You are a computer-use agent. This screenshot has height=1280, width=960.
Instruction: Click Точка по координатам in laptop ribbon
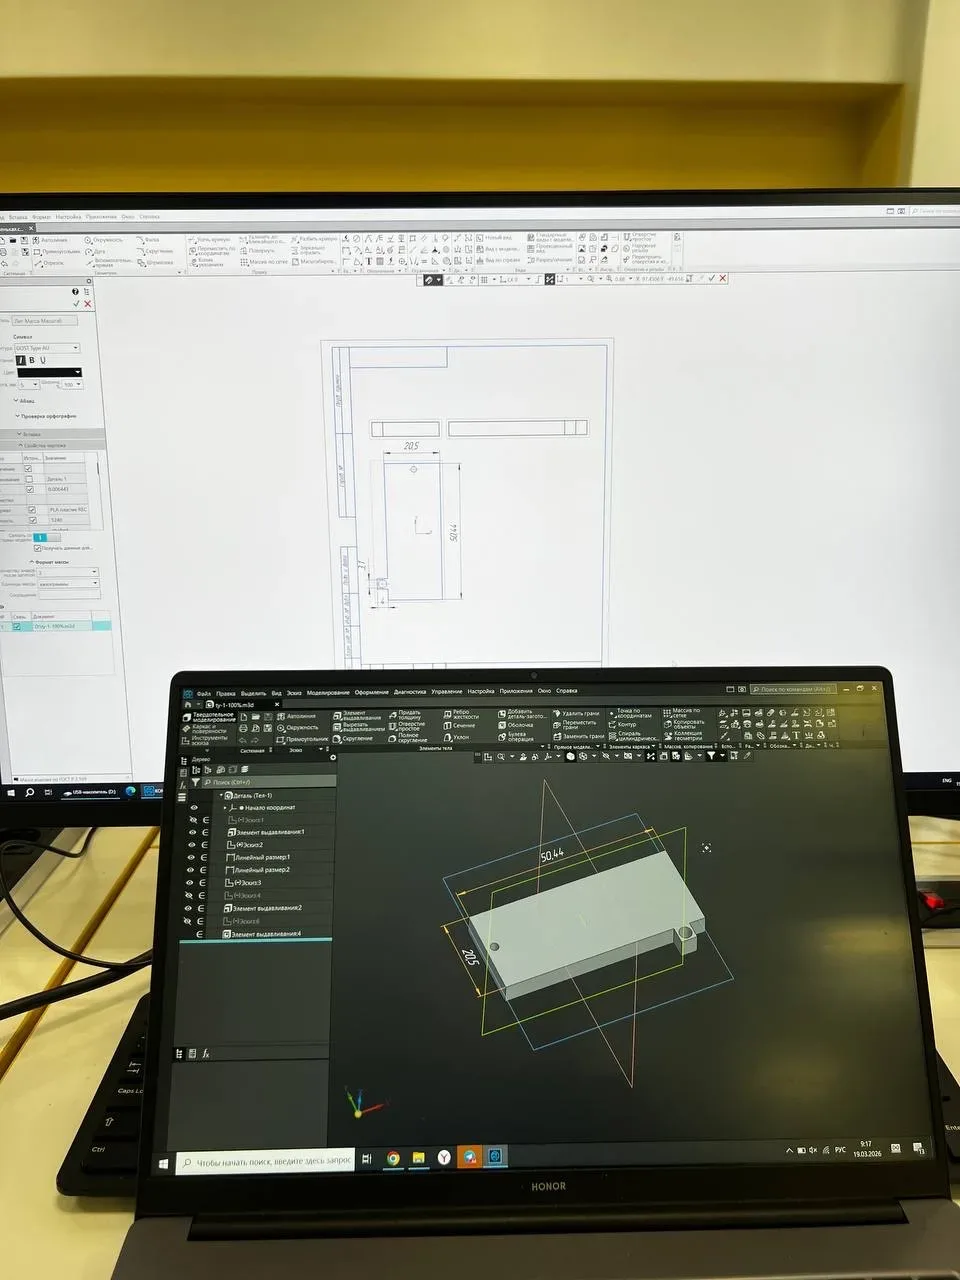[628, 714]
